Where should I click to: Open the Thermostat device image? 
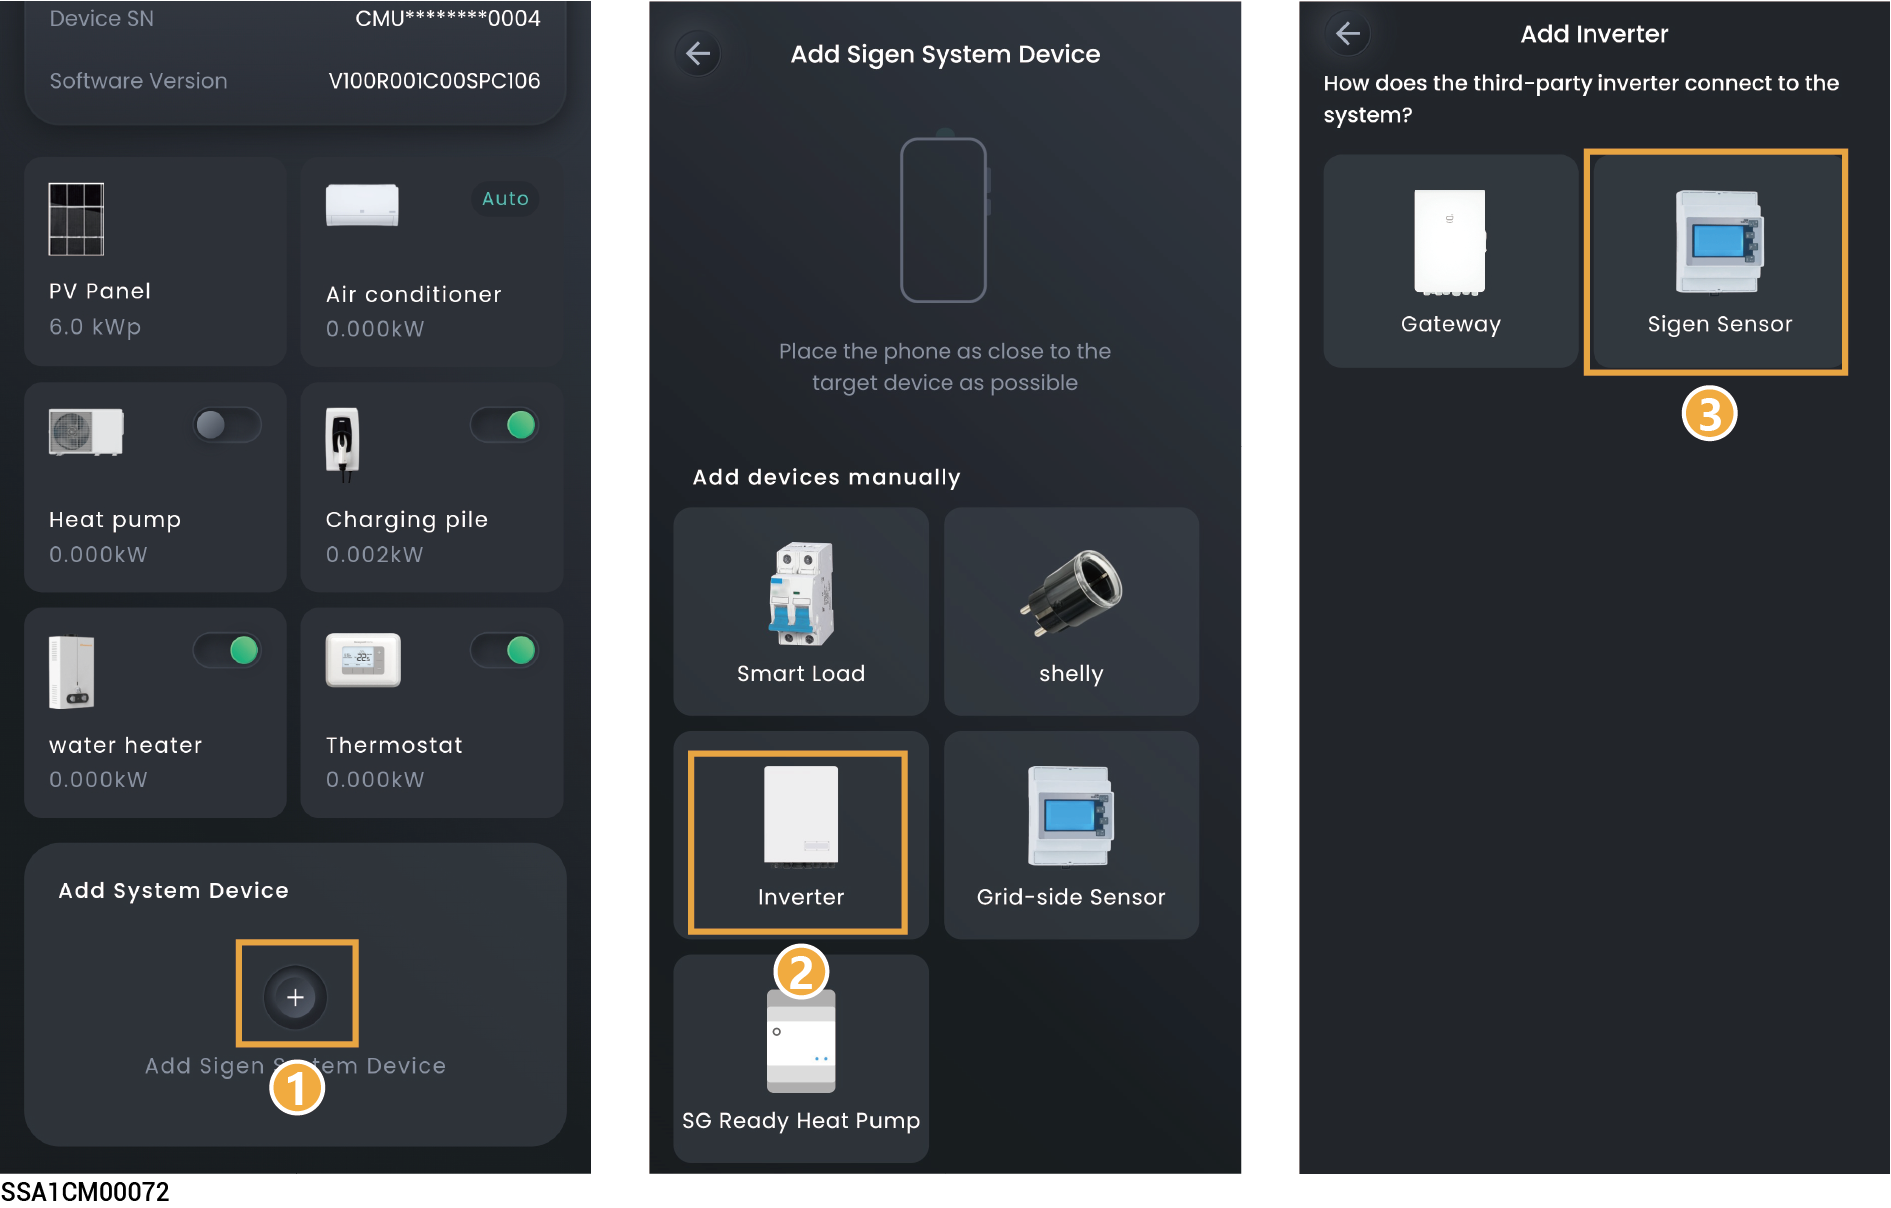pyautogui.click(x=363, y=660)
